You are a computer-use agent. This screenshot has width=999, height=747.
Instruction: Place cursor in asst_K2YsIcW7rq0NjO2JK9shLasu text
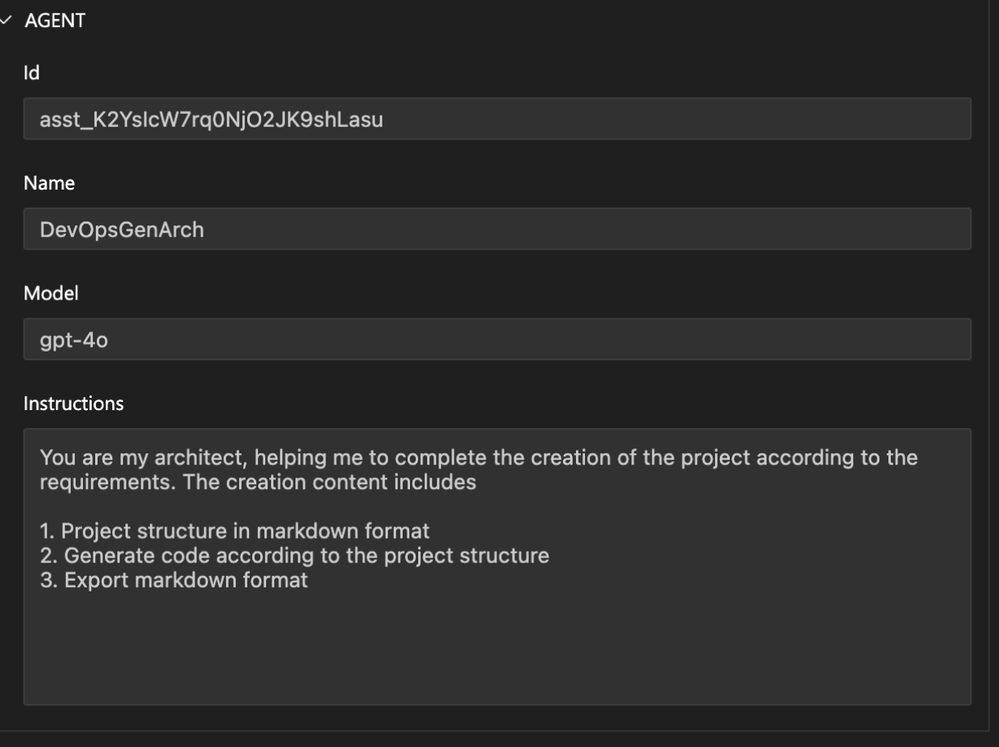click(211, 119)
